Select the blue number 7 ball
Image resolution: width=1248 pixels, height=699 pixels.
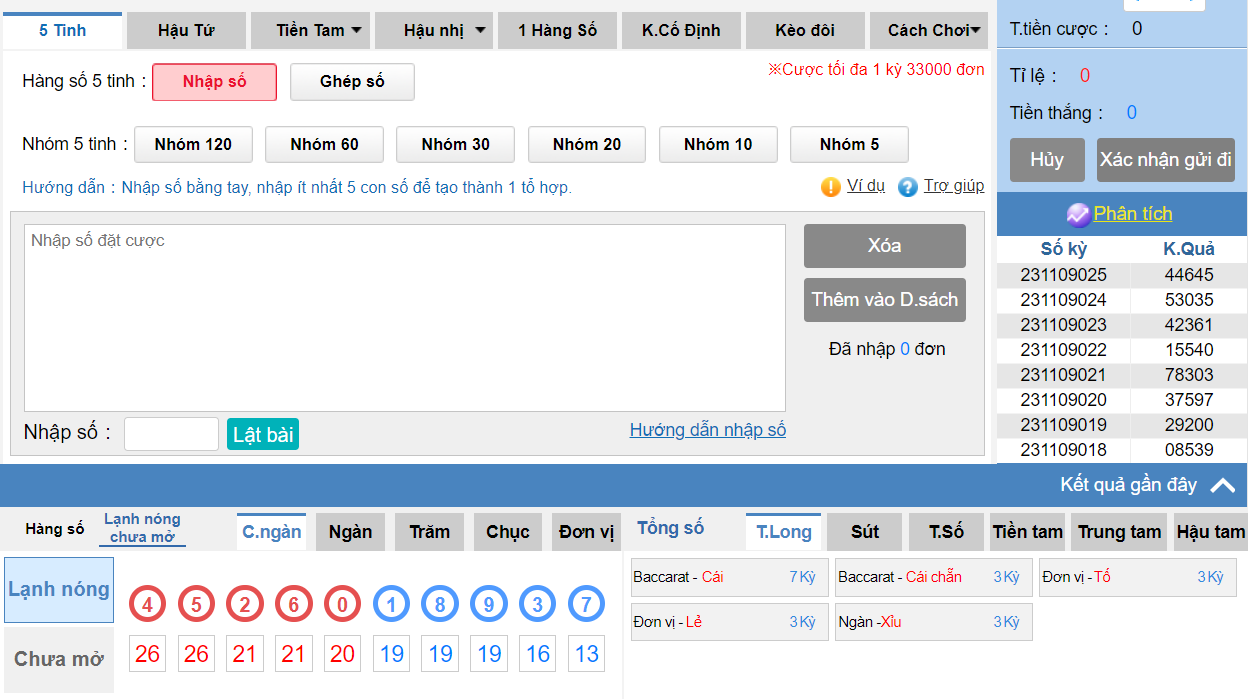(x=586, y=604)
